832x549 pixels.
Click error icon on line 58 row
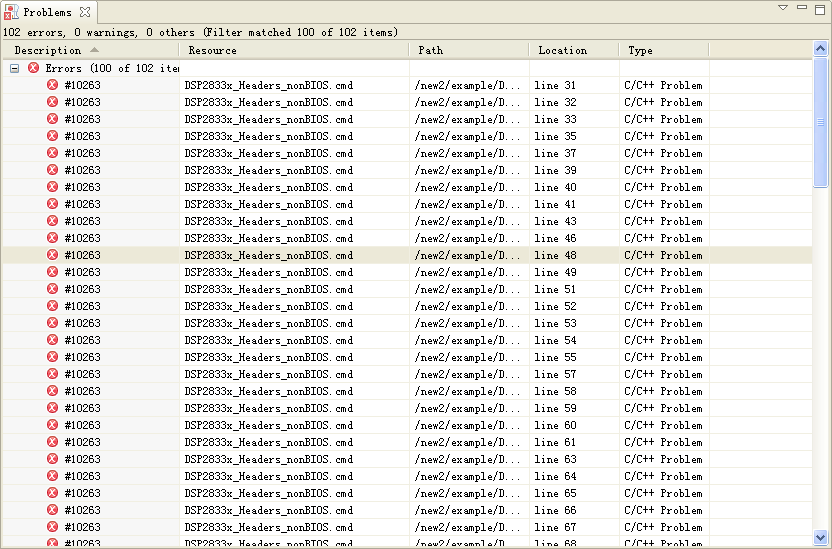[x=53, y=391]
